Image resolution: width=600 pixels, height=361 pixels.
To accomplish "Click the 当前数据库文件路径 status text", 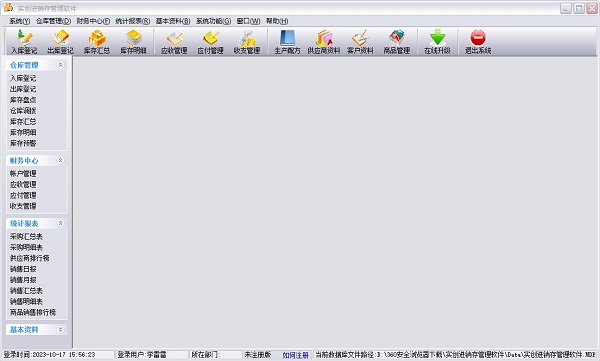I will tap(455, 355).
